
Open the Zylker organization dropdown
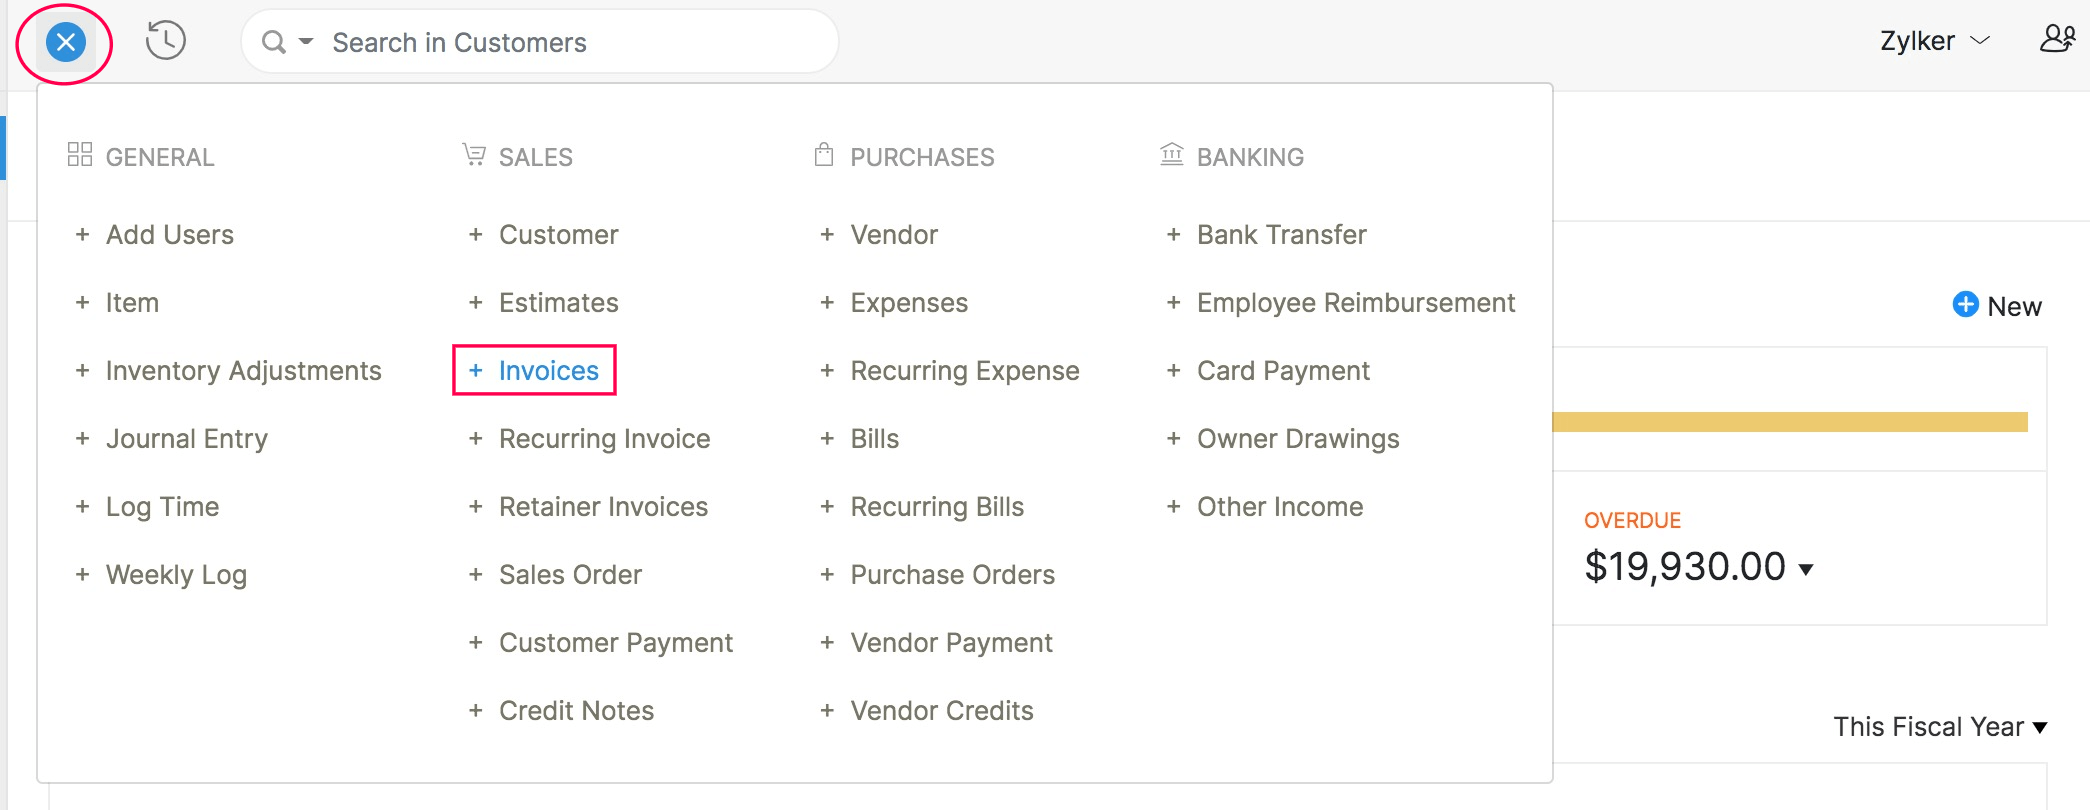1935,41
